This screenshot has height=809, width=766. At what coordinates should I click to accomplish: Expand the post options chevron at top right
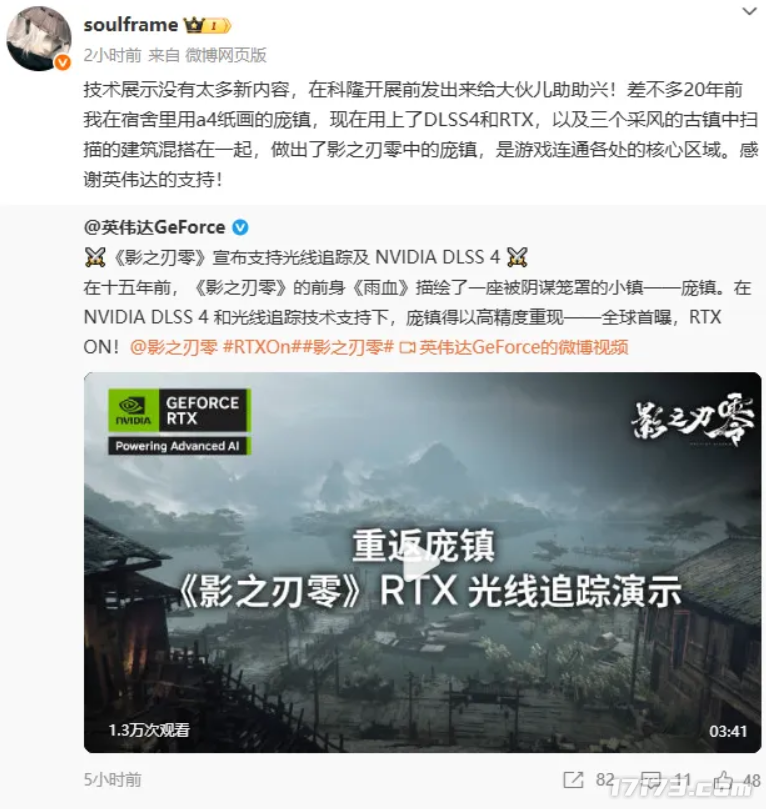tap(749, 11)
